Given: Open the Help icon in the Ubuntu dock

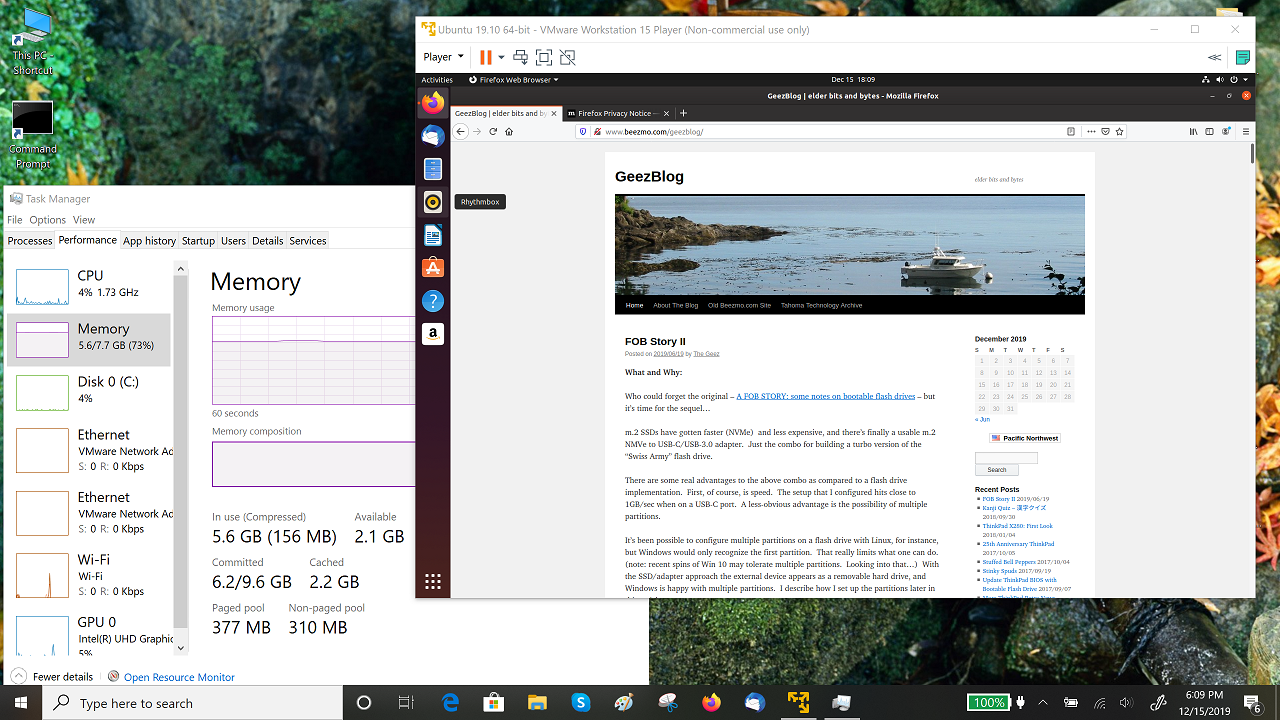Looking at the screenshot, I should tap(433, 301).
